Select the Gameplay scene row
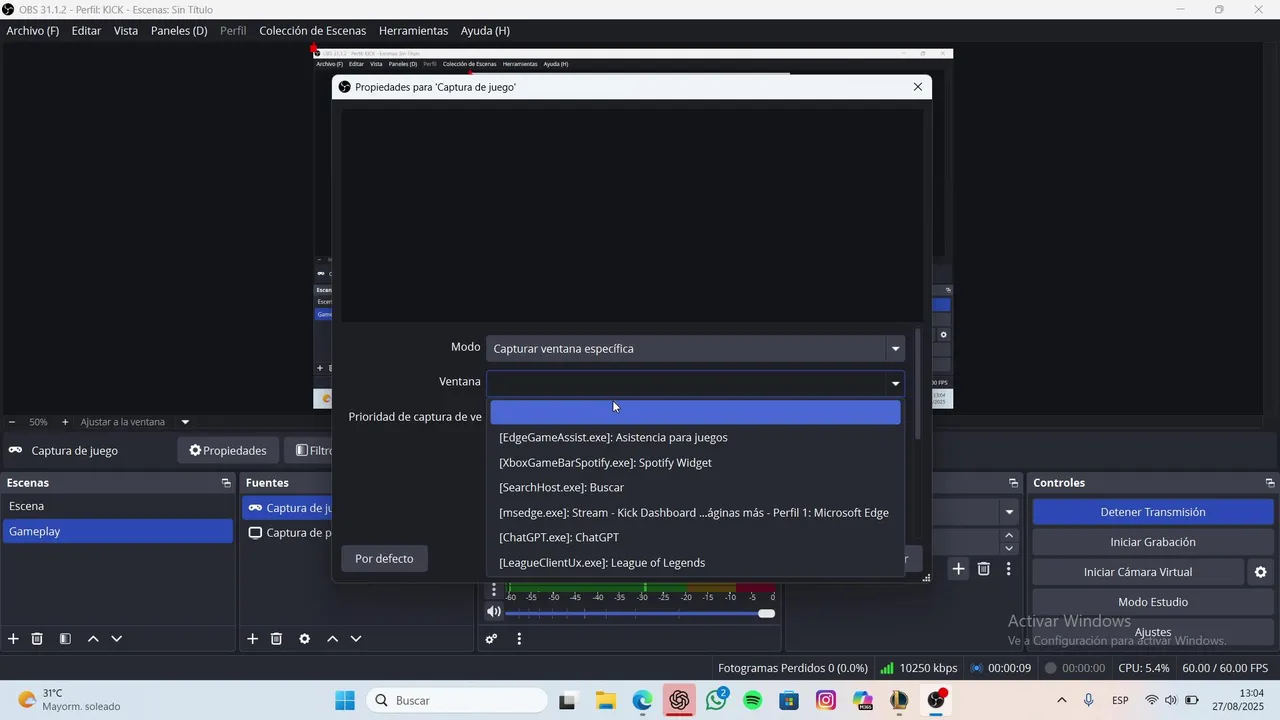The width and height of the screenshot is (1280, 720). pyautogui.click(x=118, y=531)
